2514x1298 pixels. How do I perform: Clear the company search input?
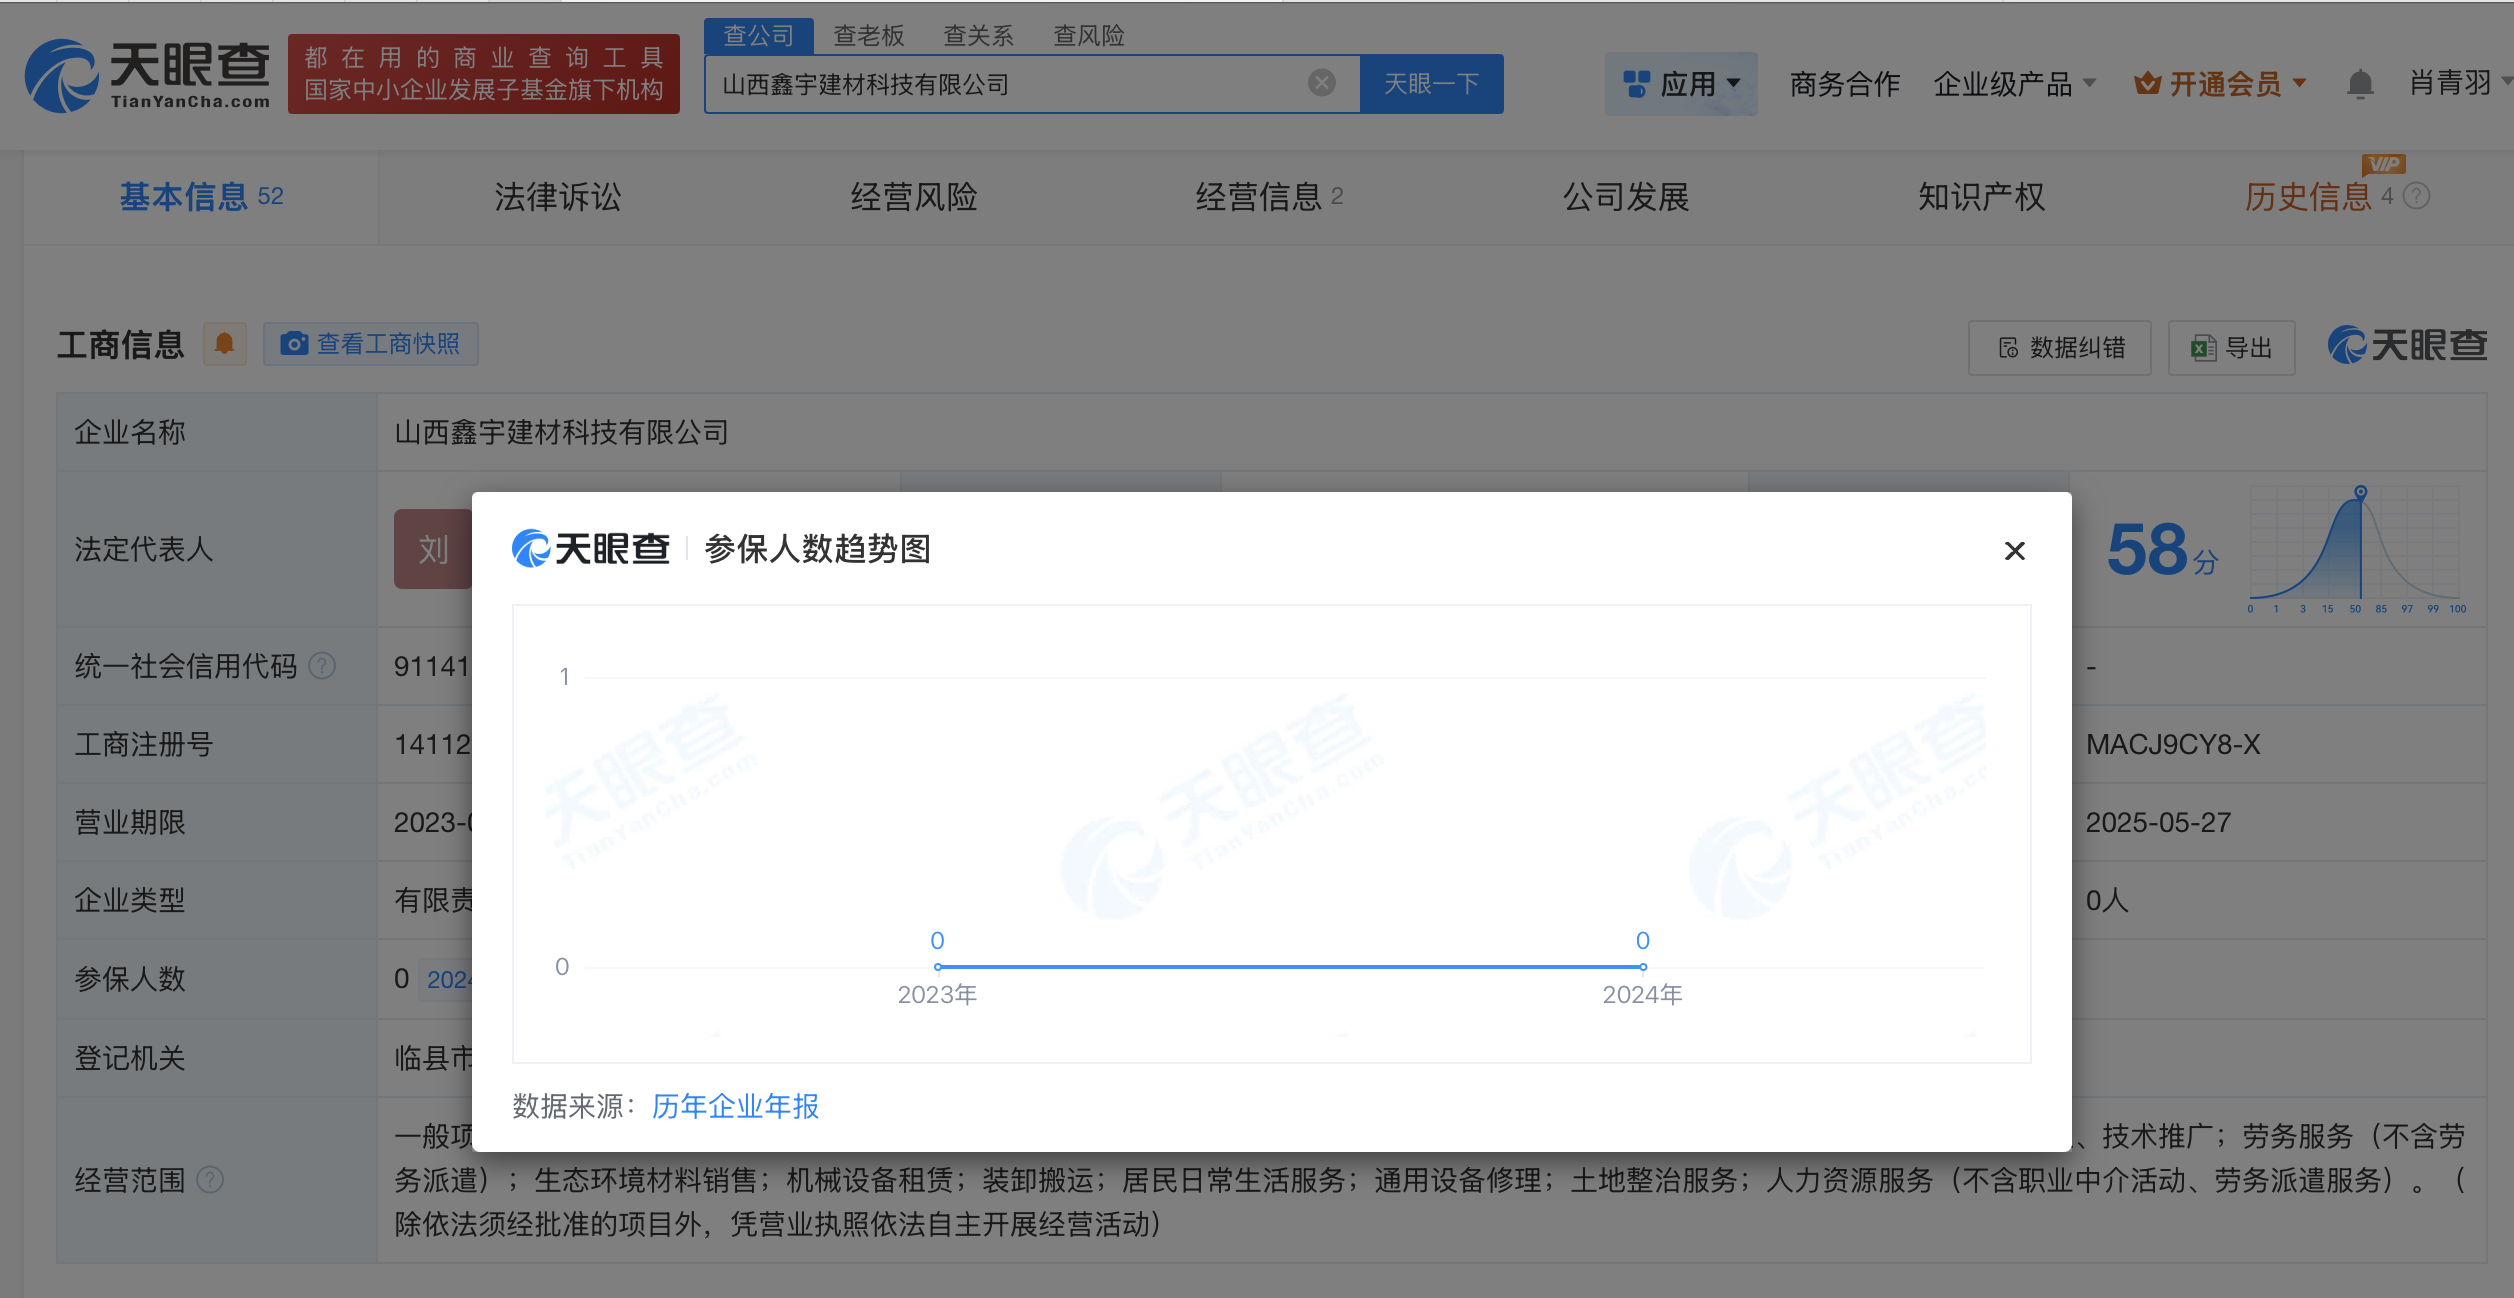pos(1321,83)
